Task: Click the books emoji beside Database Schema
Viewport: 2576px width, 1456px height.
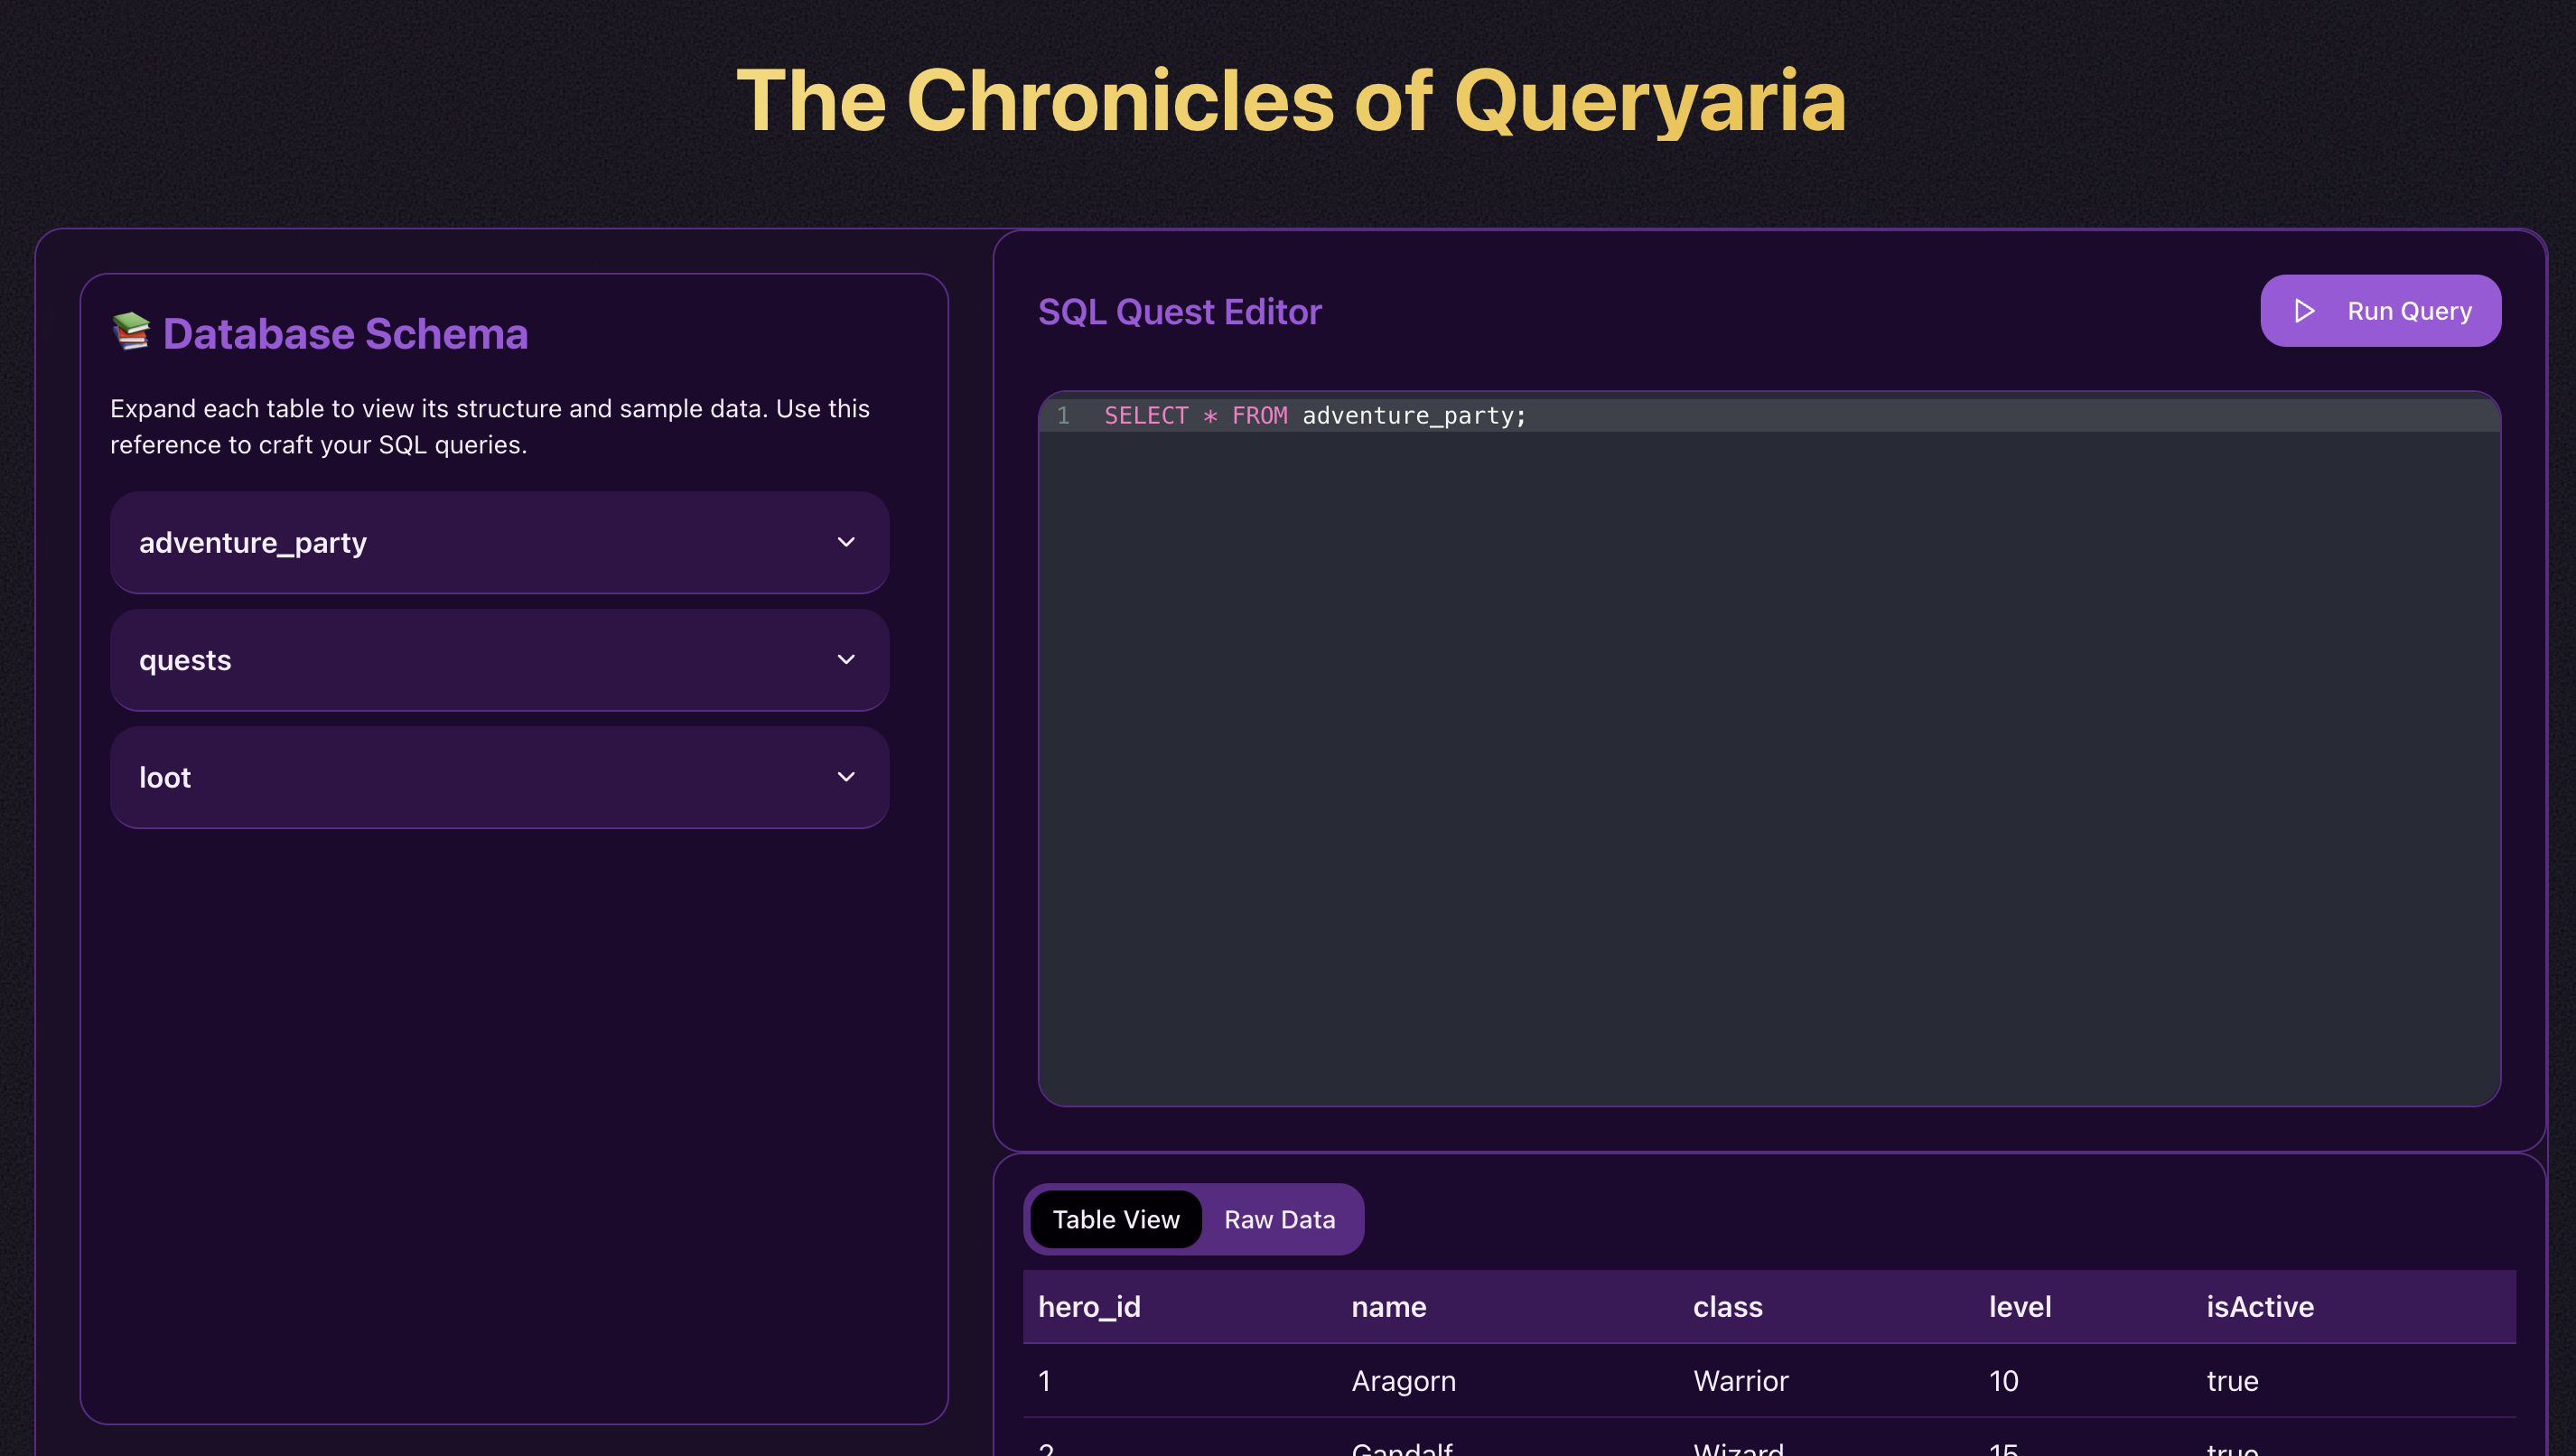Action: 131,331
